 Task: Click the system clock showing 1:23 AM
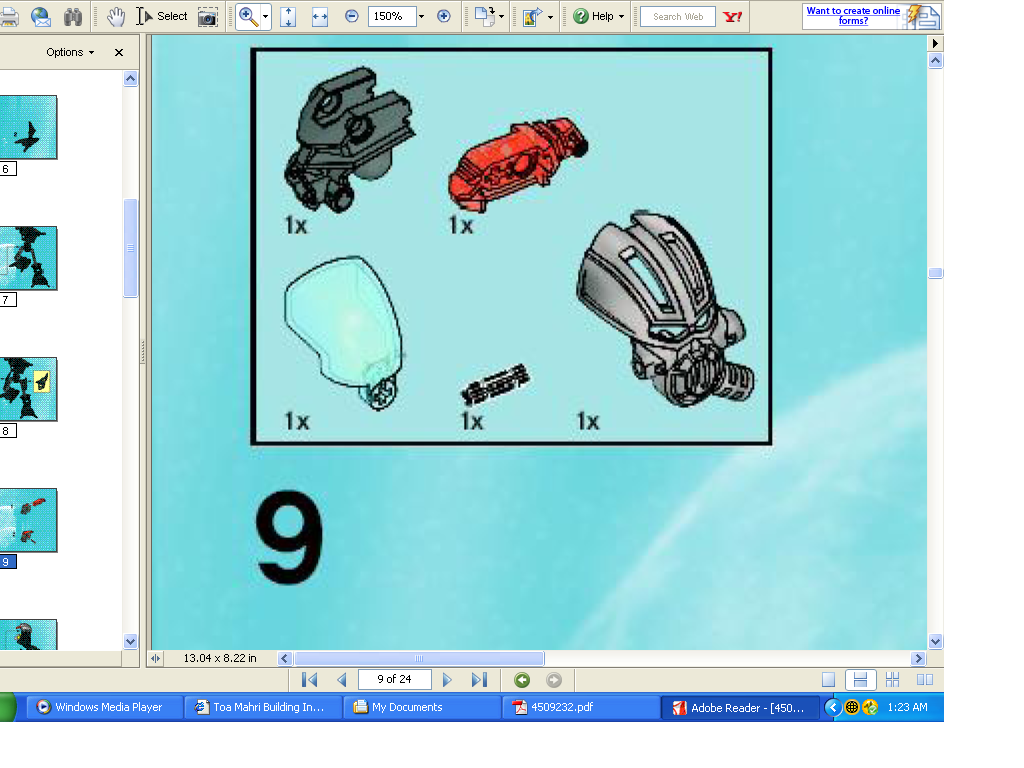907,707
